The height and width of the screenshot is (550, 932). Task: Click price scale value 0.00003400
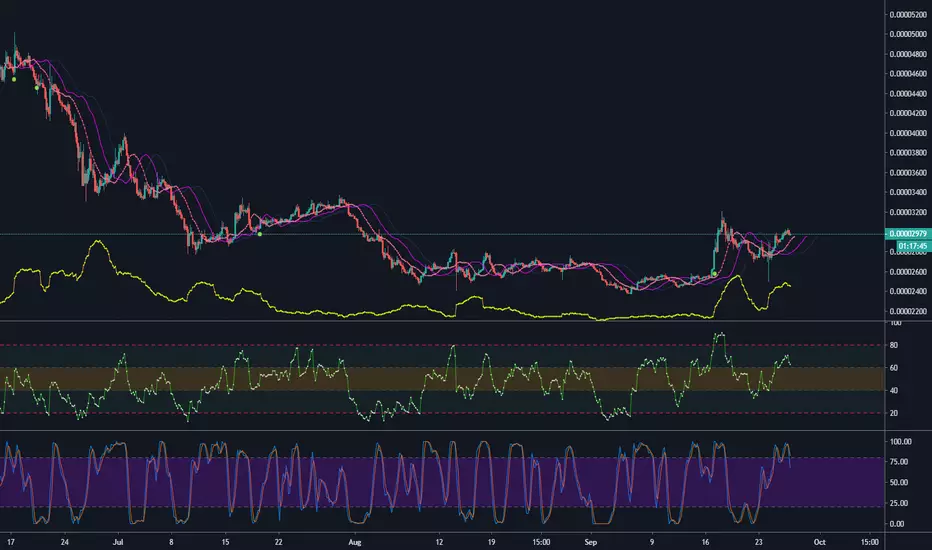tap(908, 193)
